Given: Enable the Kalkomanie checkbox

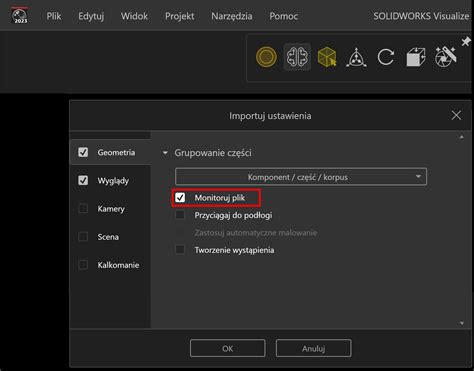Looking at the screenshot, I should (x=83, y=265).
